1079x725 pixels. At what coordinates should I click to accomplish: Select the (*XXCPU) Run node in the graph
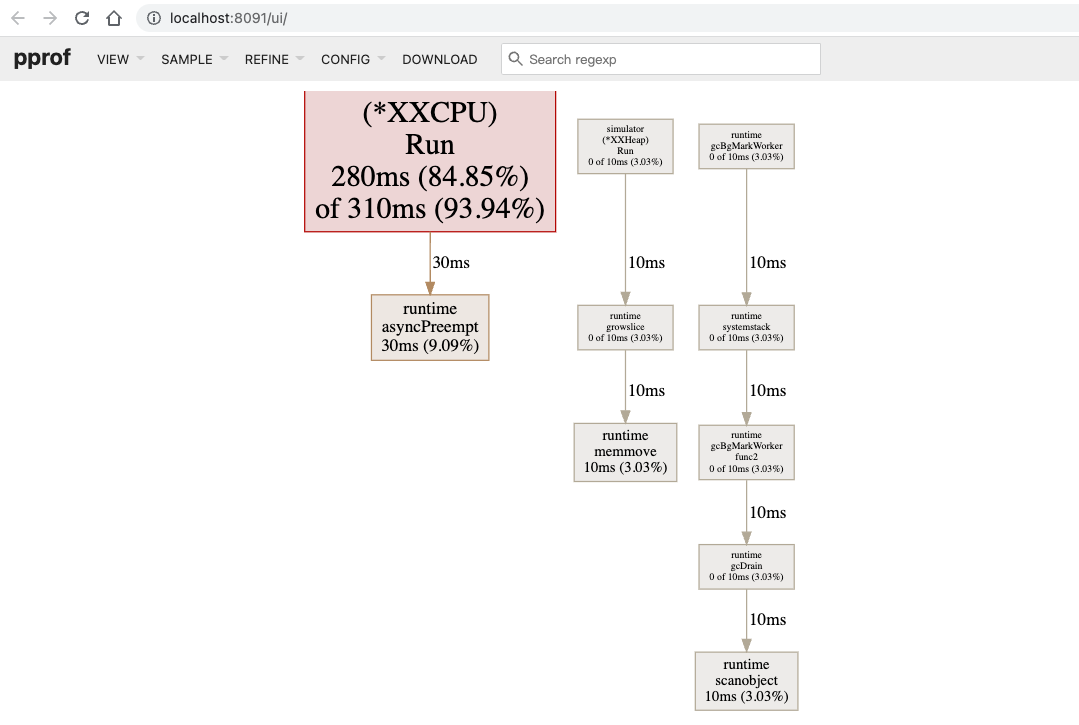click(x=430, y=162)
